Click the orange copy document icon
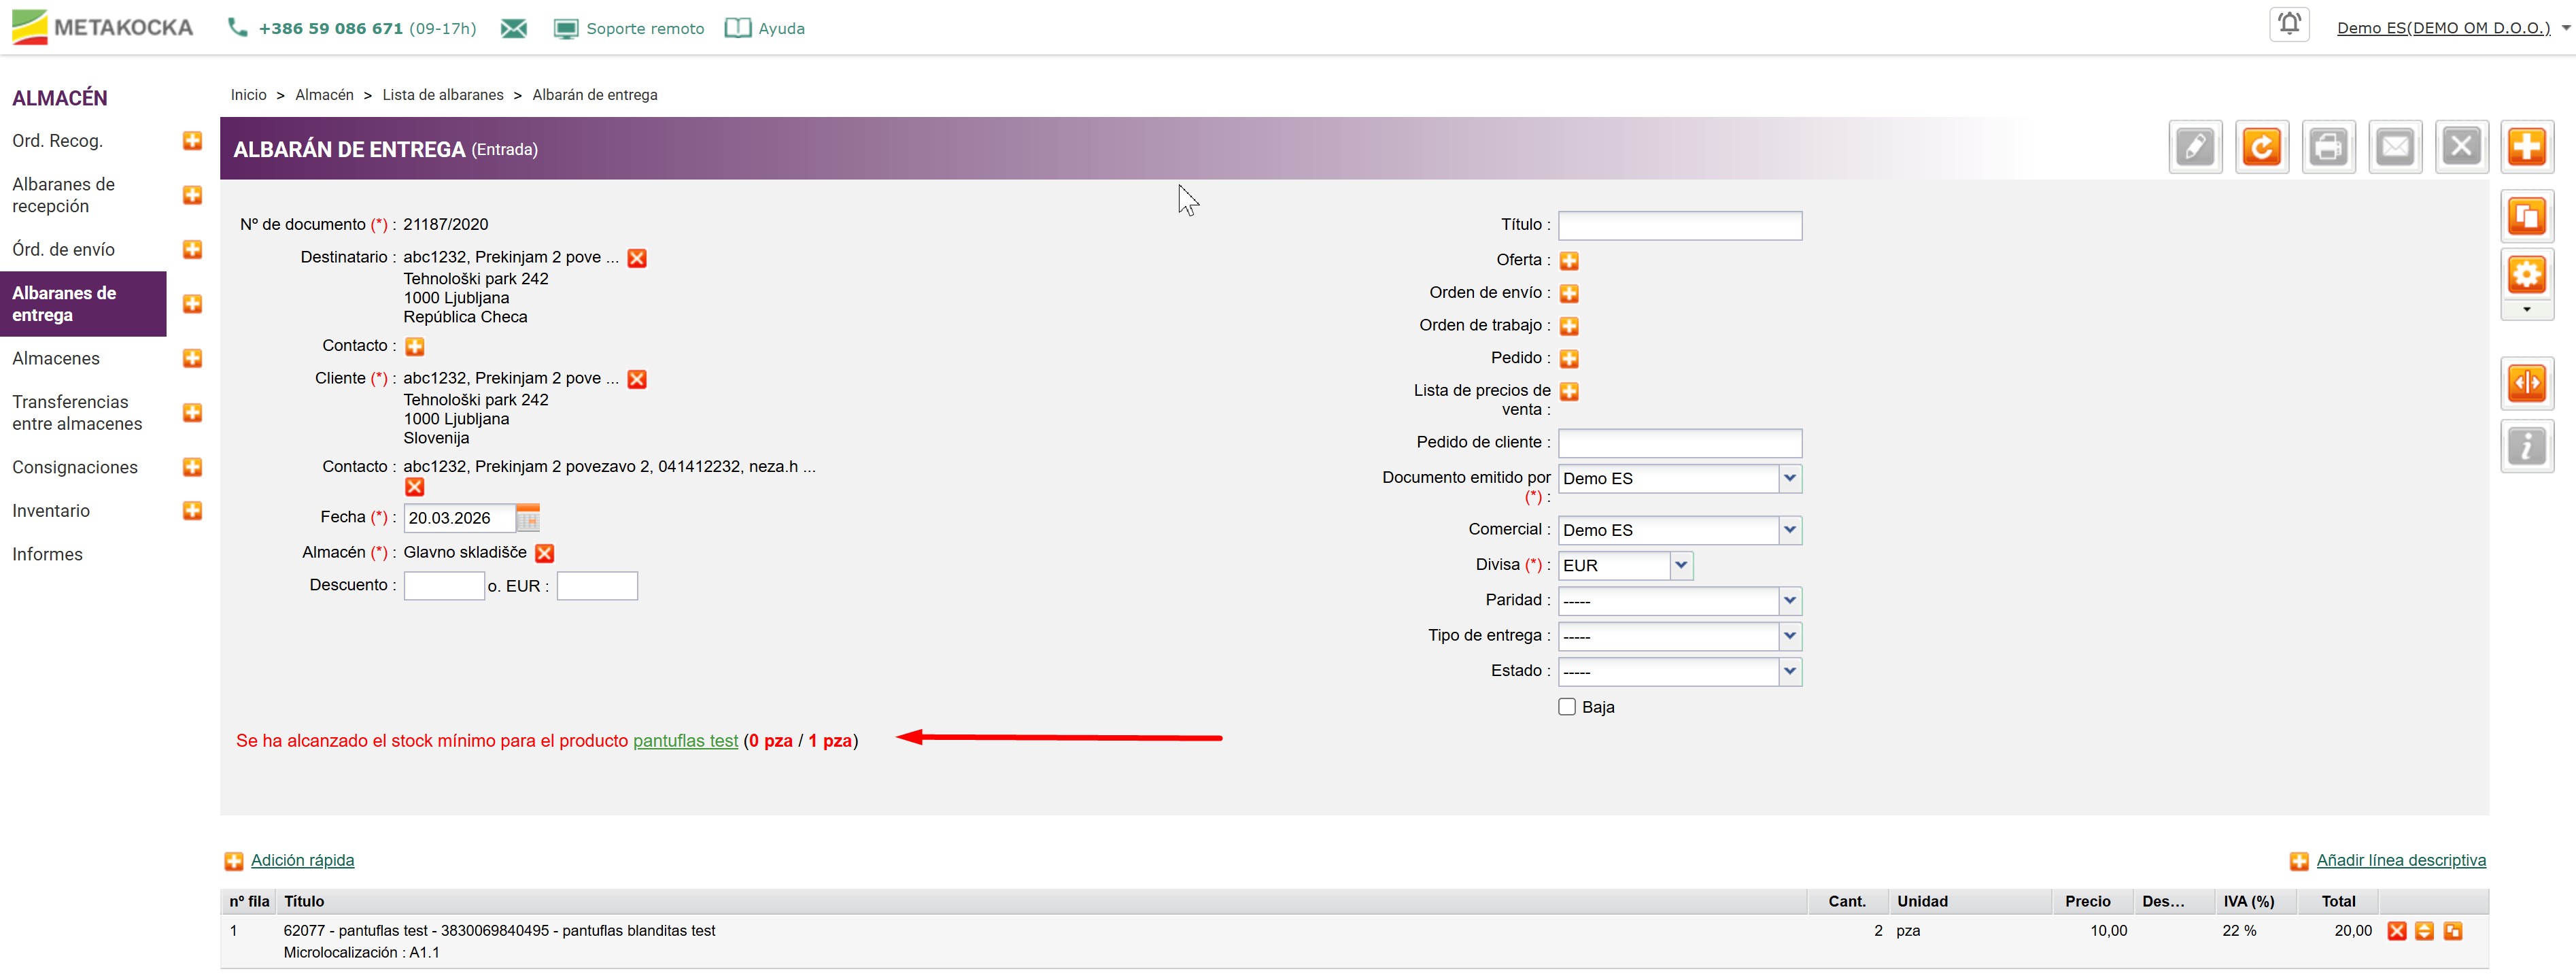 coord(2526,217)
